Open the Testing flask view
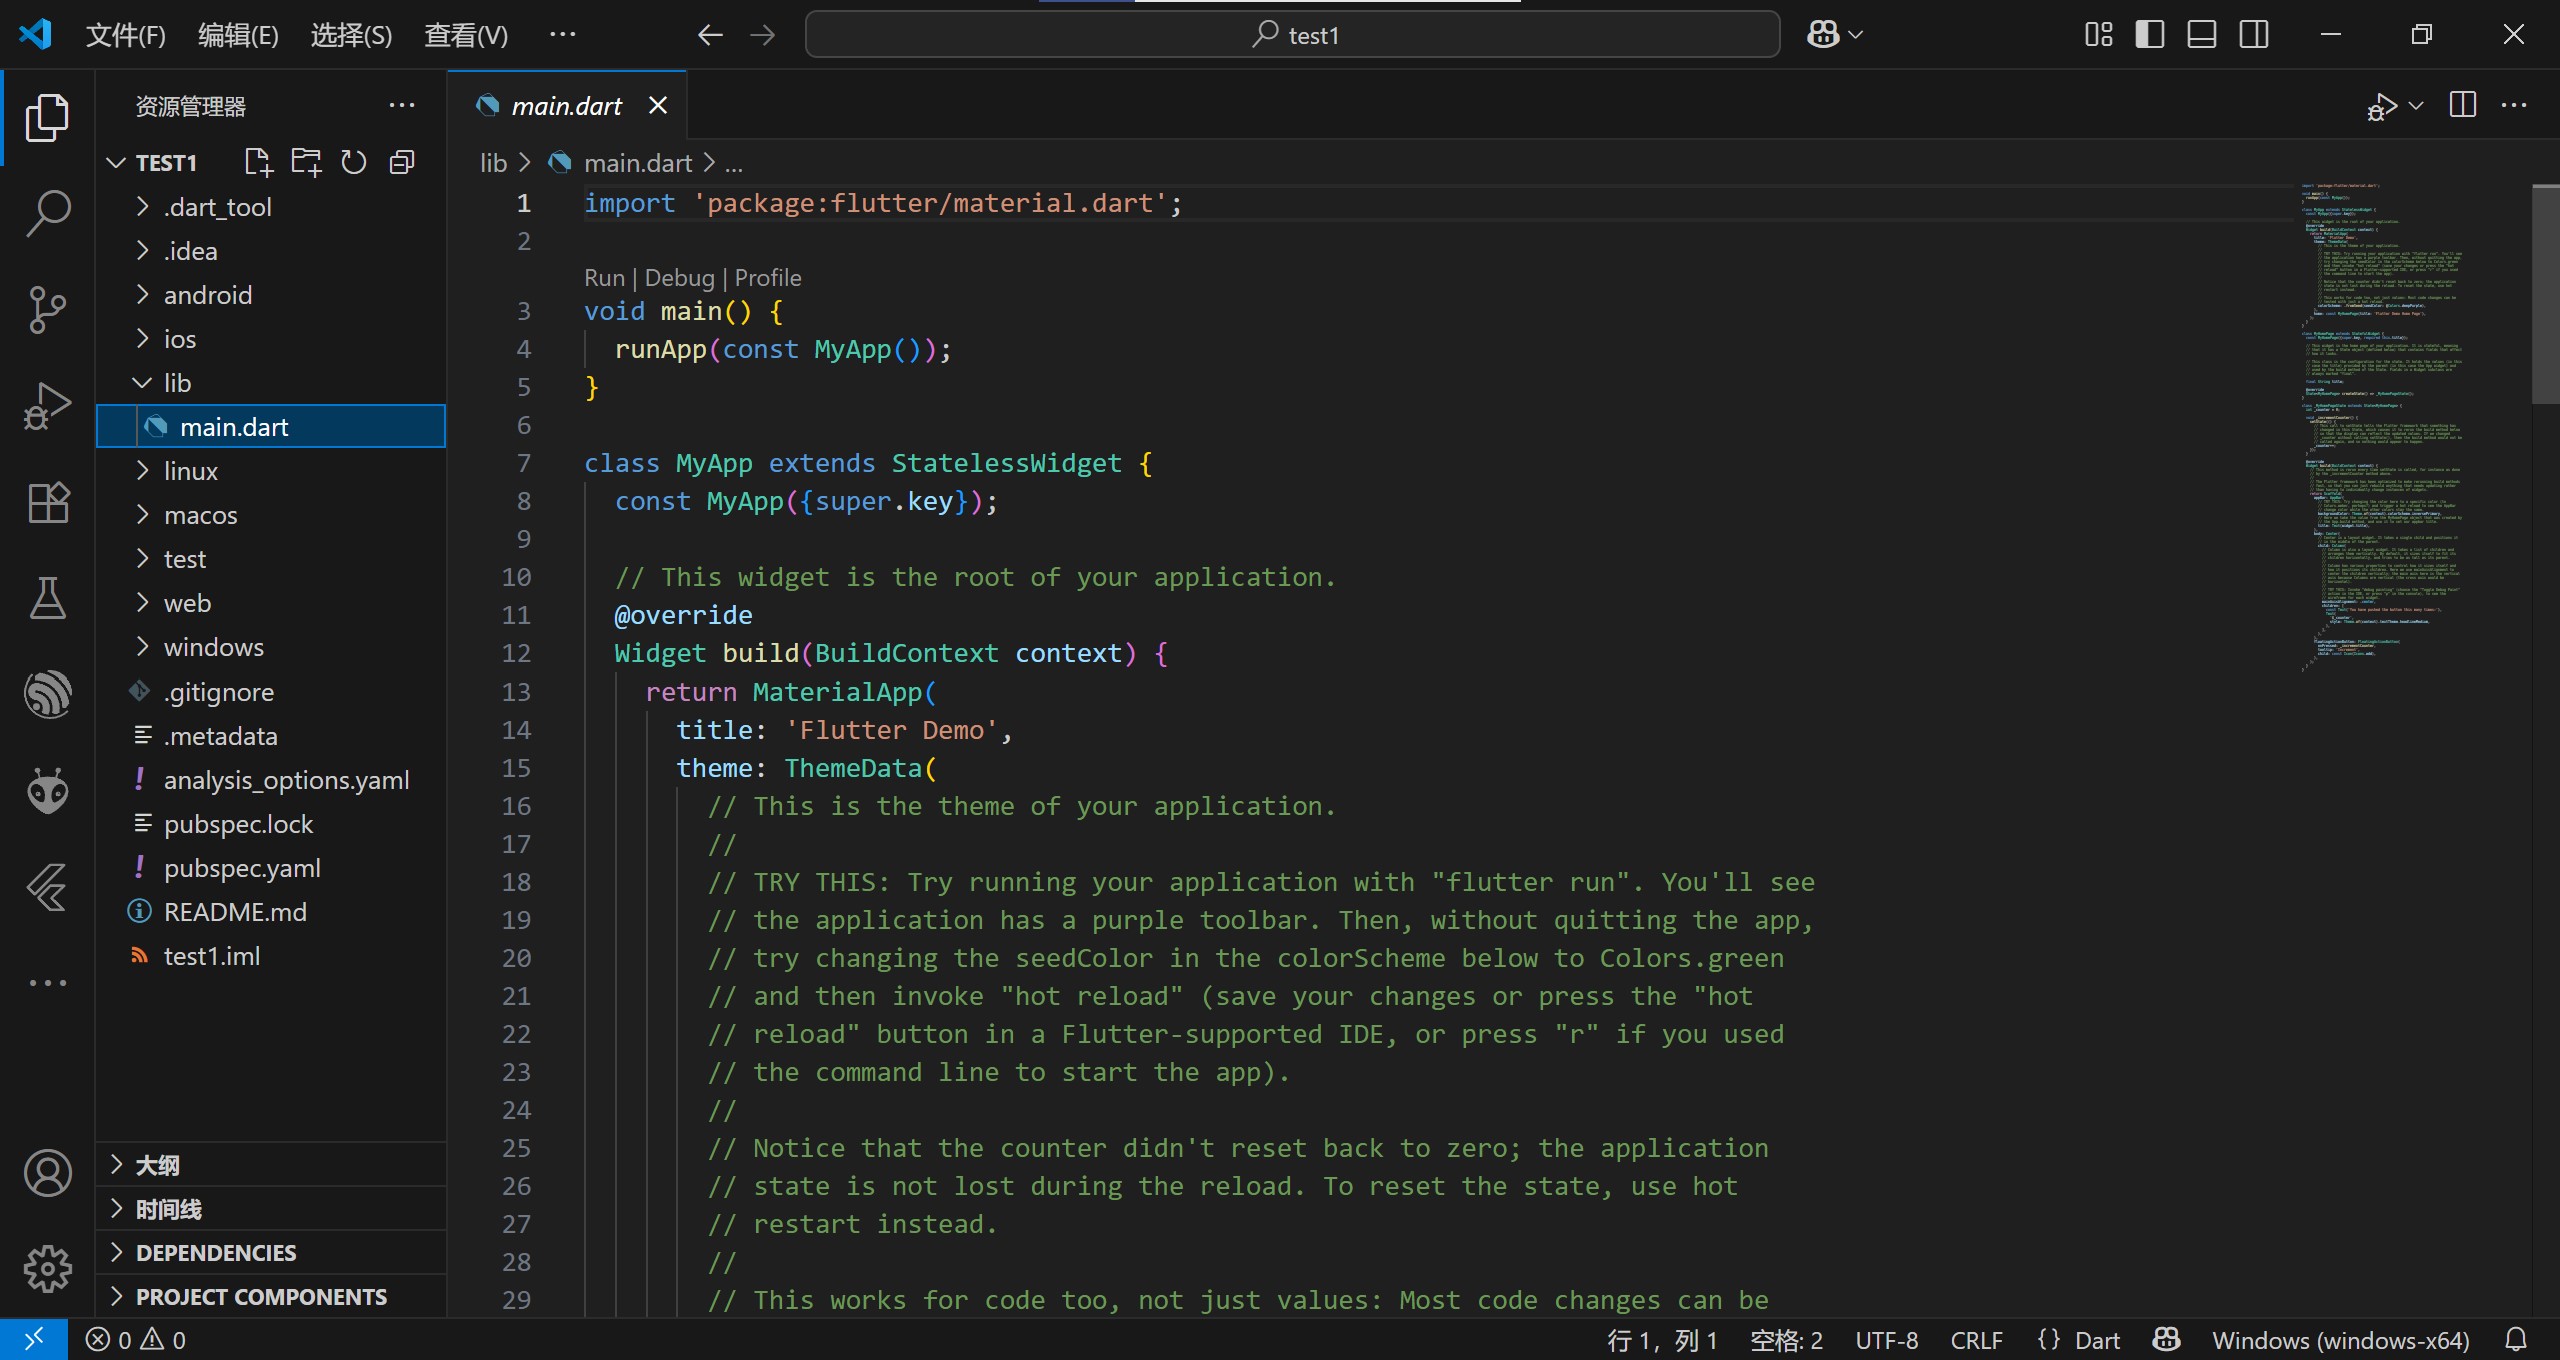The height and width of the screenshot is (1360, 2560). tap(47, 597)
